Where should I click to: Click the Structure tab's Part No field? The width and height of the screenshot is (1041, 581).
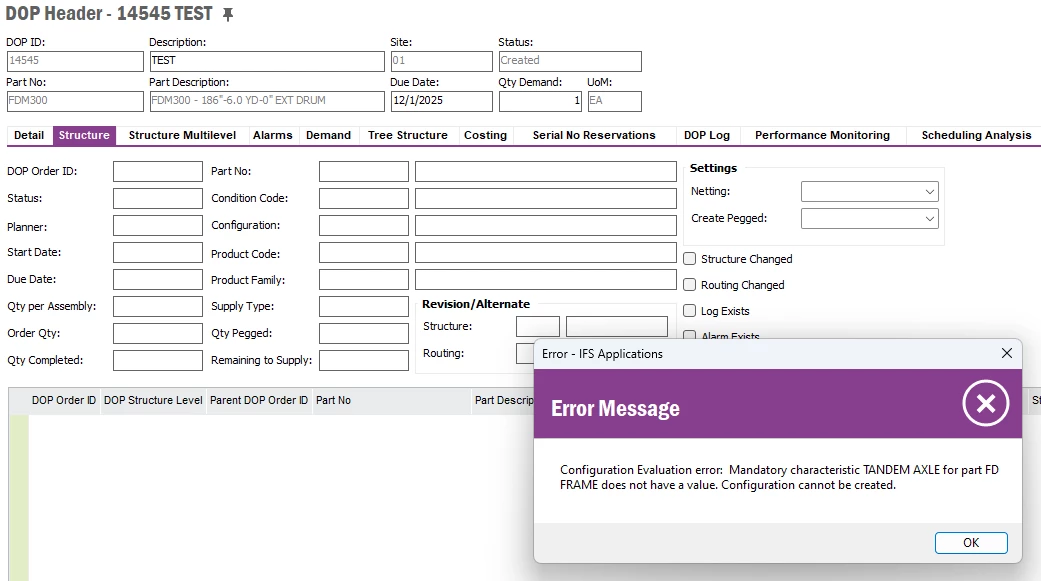click(x=364, y=171)
